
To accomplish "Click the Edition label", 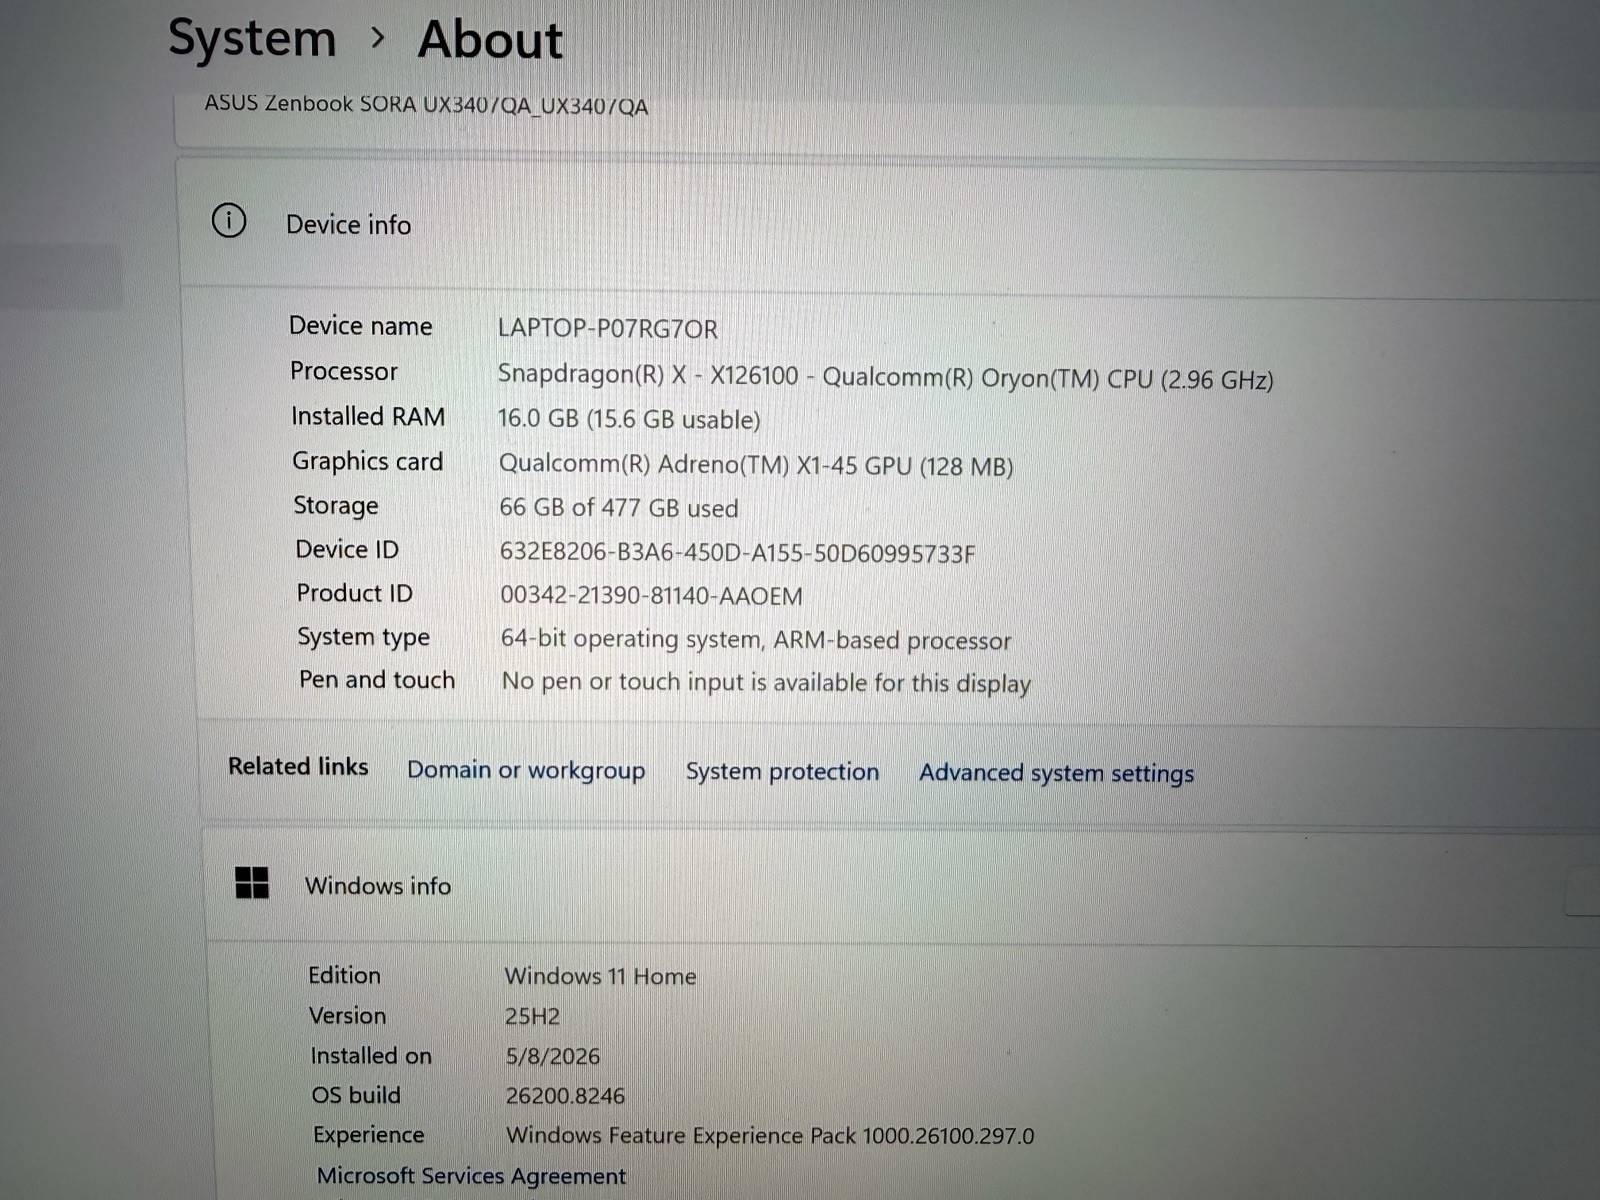I will 344,975.
